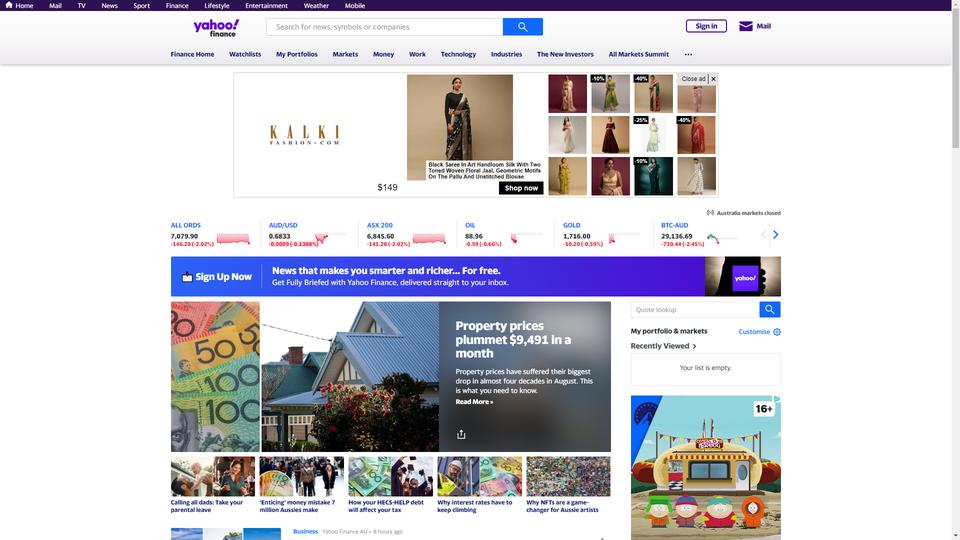Open HECS-HELP debt article thumbnail
Viewport: 960px width, 540px height.
coord(390,476)
